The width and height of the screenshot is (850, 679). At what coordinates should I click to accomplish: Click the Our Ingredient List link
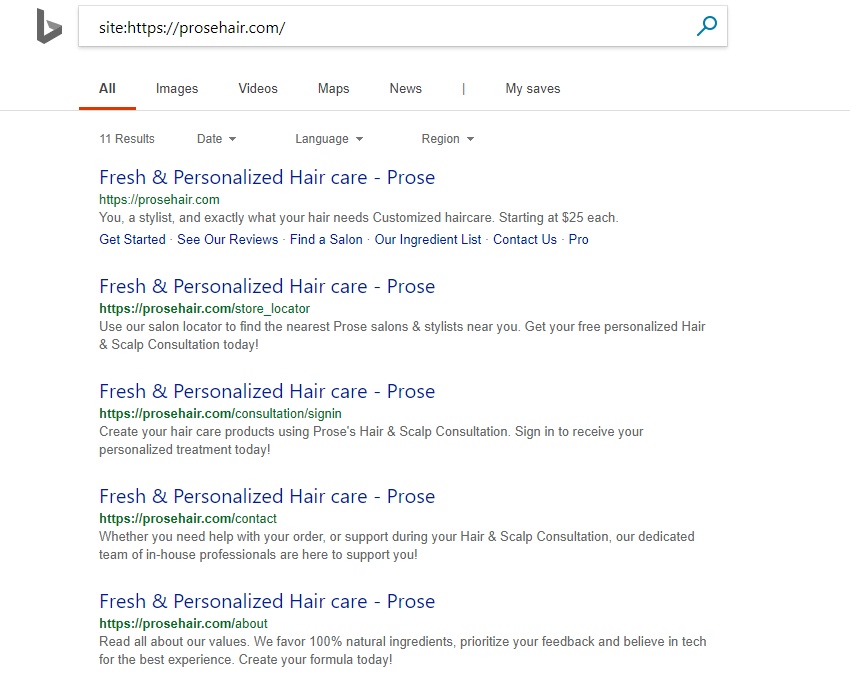point(427,239)
